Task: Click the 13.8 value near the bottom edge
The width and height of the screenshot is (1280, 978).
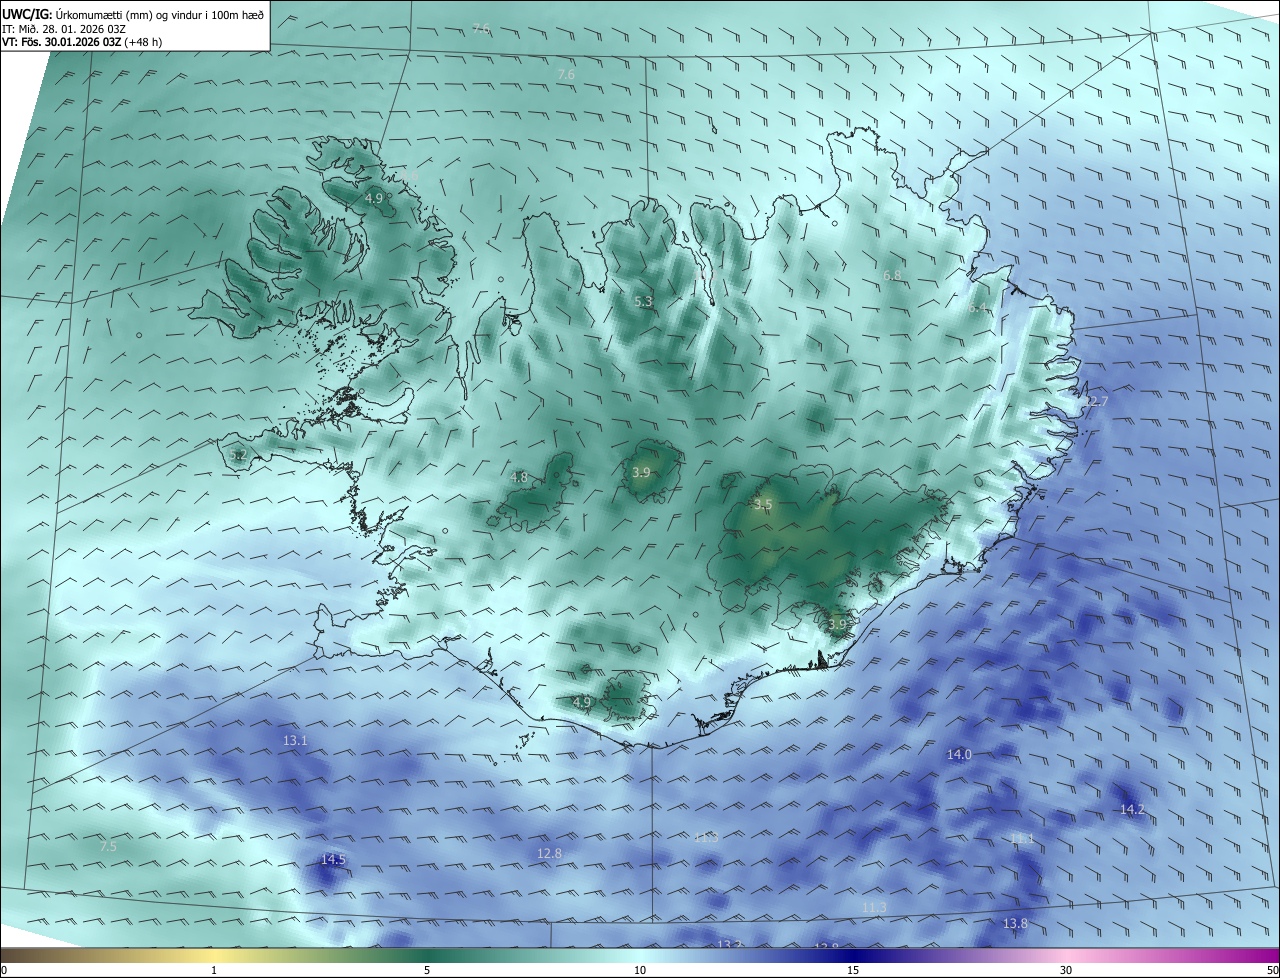Action: (x=1015, y=924)
